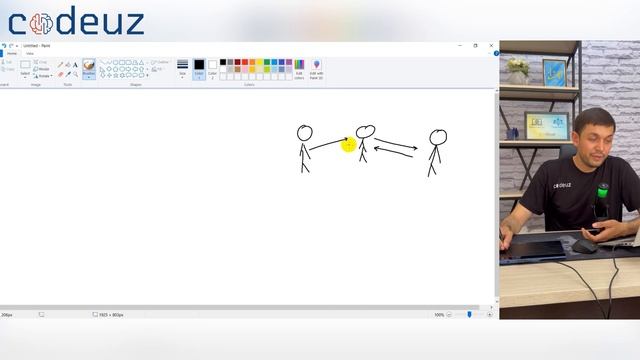Select the Magnifier tool

(76, 74)
